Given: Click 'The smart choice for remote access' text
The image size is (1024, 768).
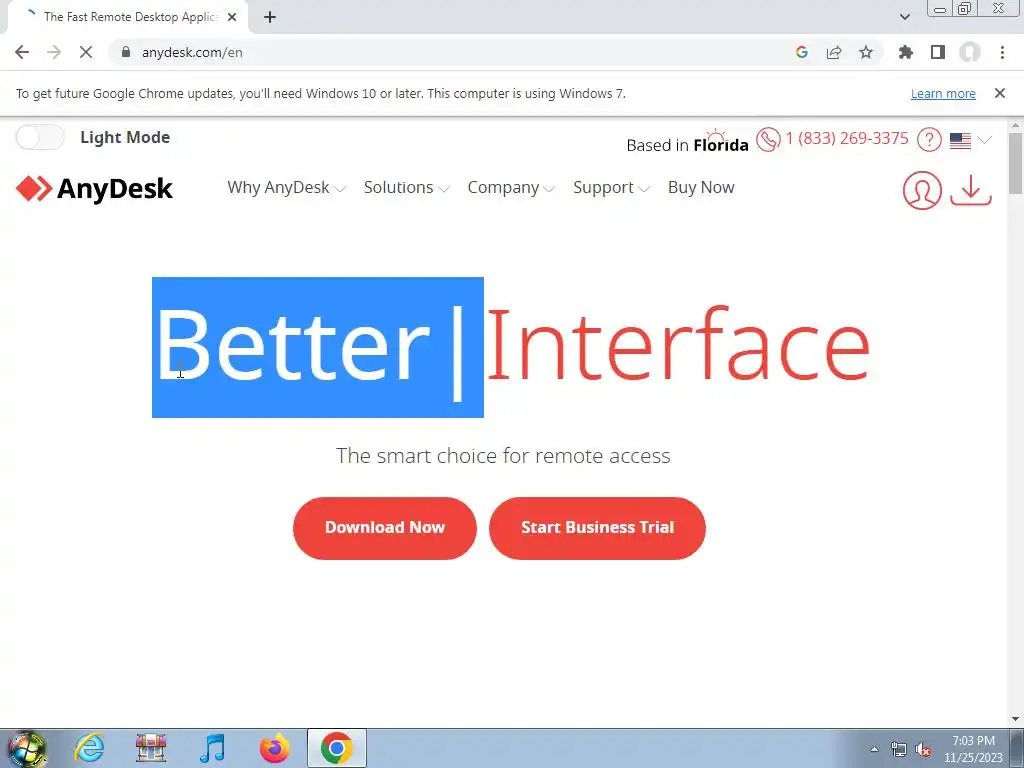Looking at the screenshot, I should (503, 456).
